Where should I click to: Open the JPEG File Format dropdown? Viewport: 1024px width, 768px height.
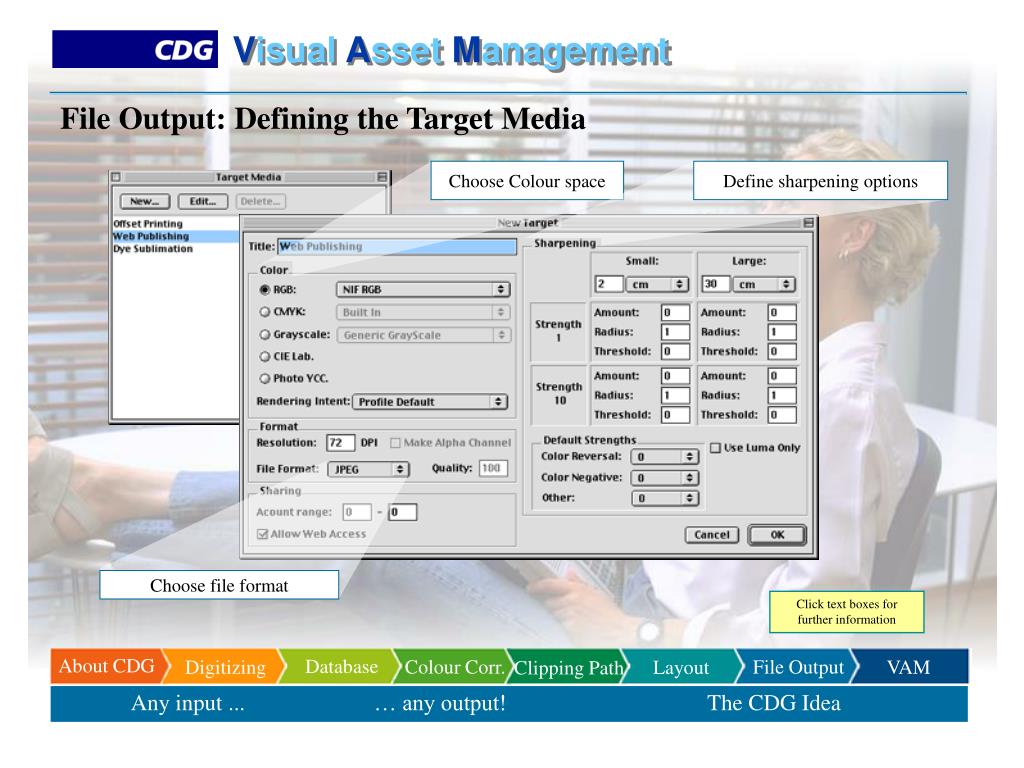point(368,469)
